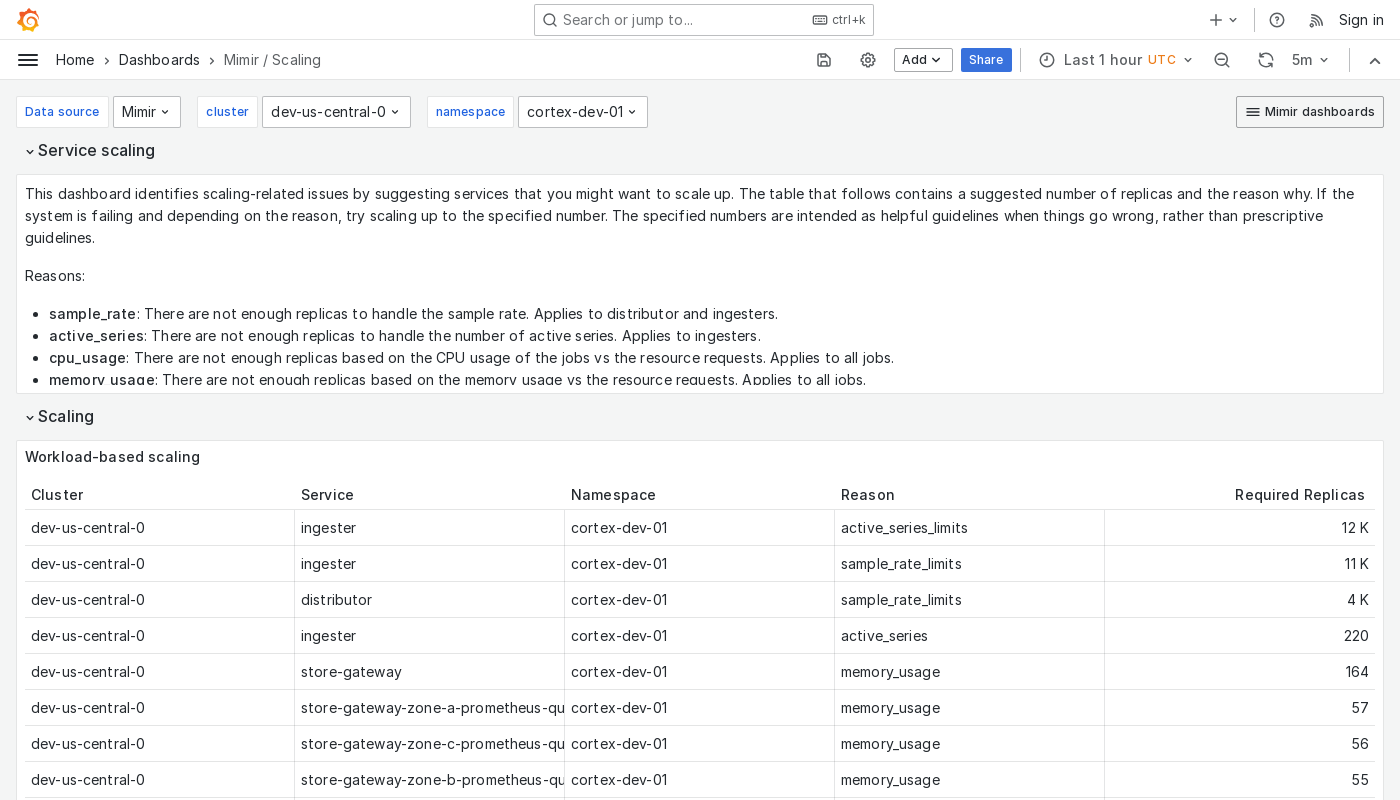The height and width of the screenshot is (800, 1400).
Task: Sort table by Cluster column header
Action: click(57, 495)
